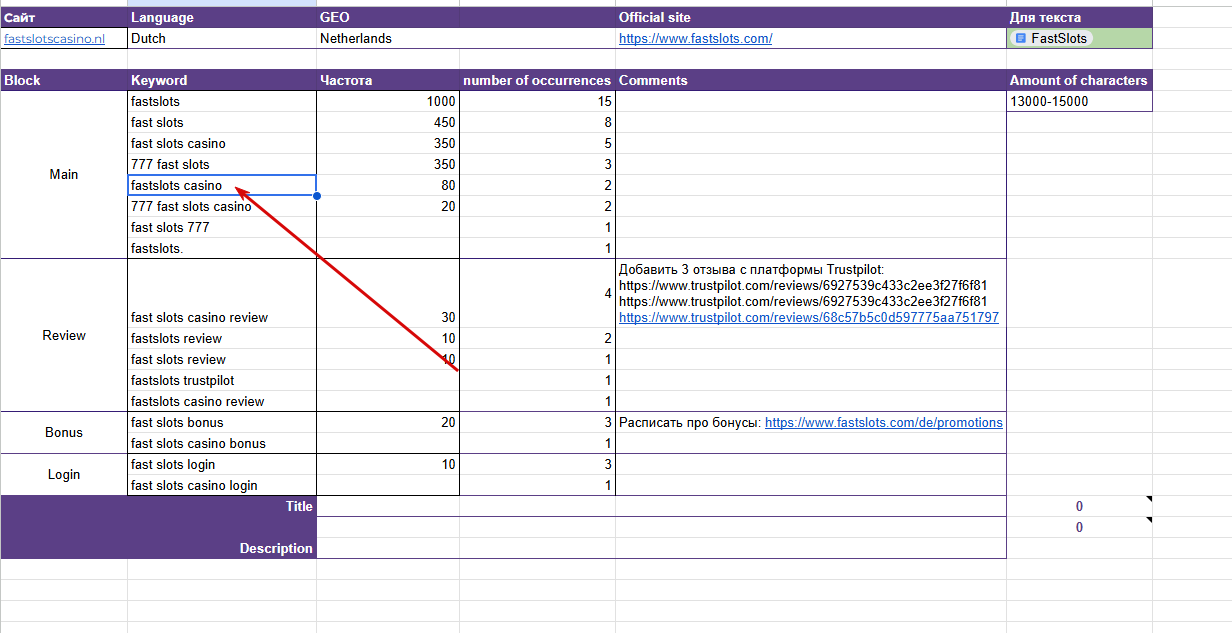Select the "Расписать про бонусы:" comment text

tap(690, 423)
